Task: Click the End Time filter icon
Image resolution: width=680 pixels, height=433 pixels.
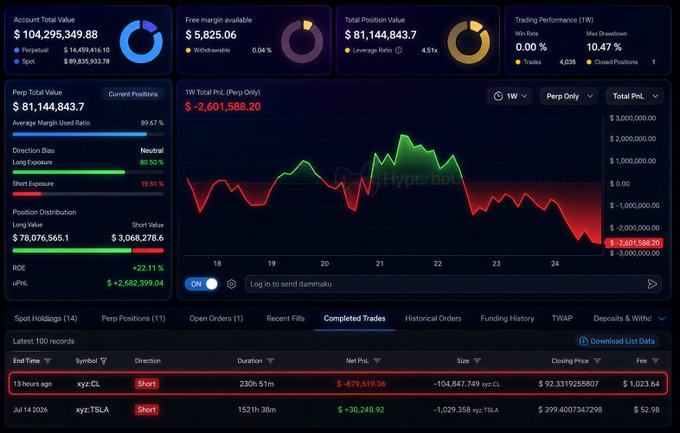Action: click(48, 361)
